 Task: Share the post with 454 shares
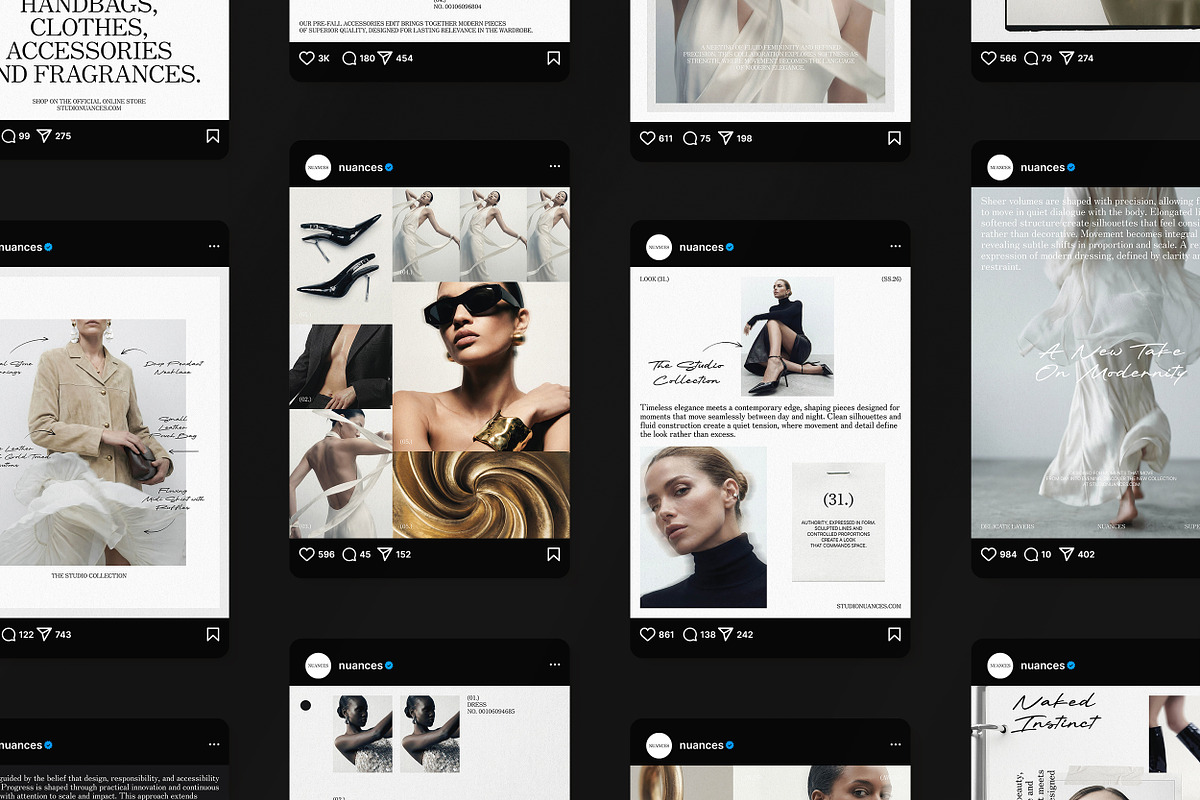385,58
